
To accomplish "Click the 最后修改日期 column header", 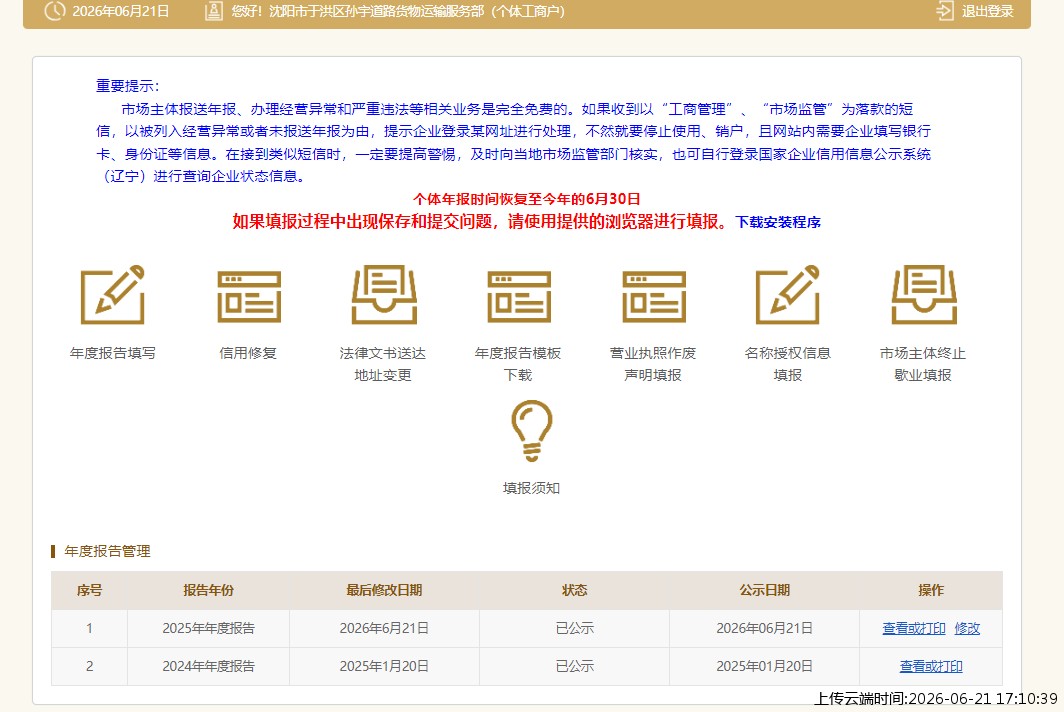I will tap(384, 591).
